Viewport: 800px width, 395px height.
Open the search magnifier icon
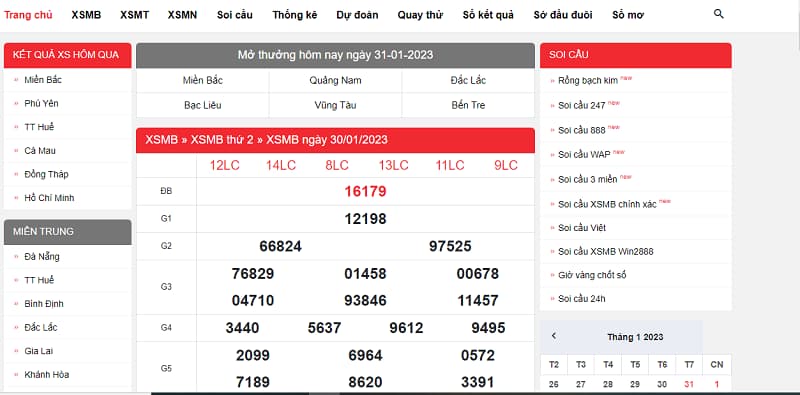point(718,14)
